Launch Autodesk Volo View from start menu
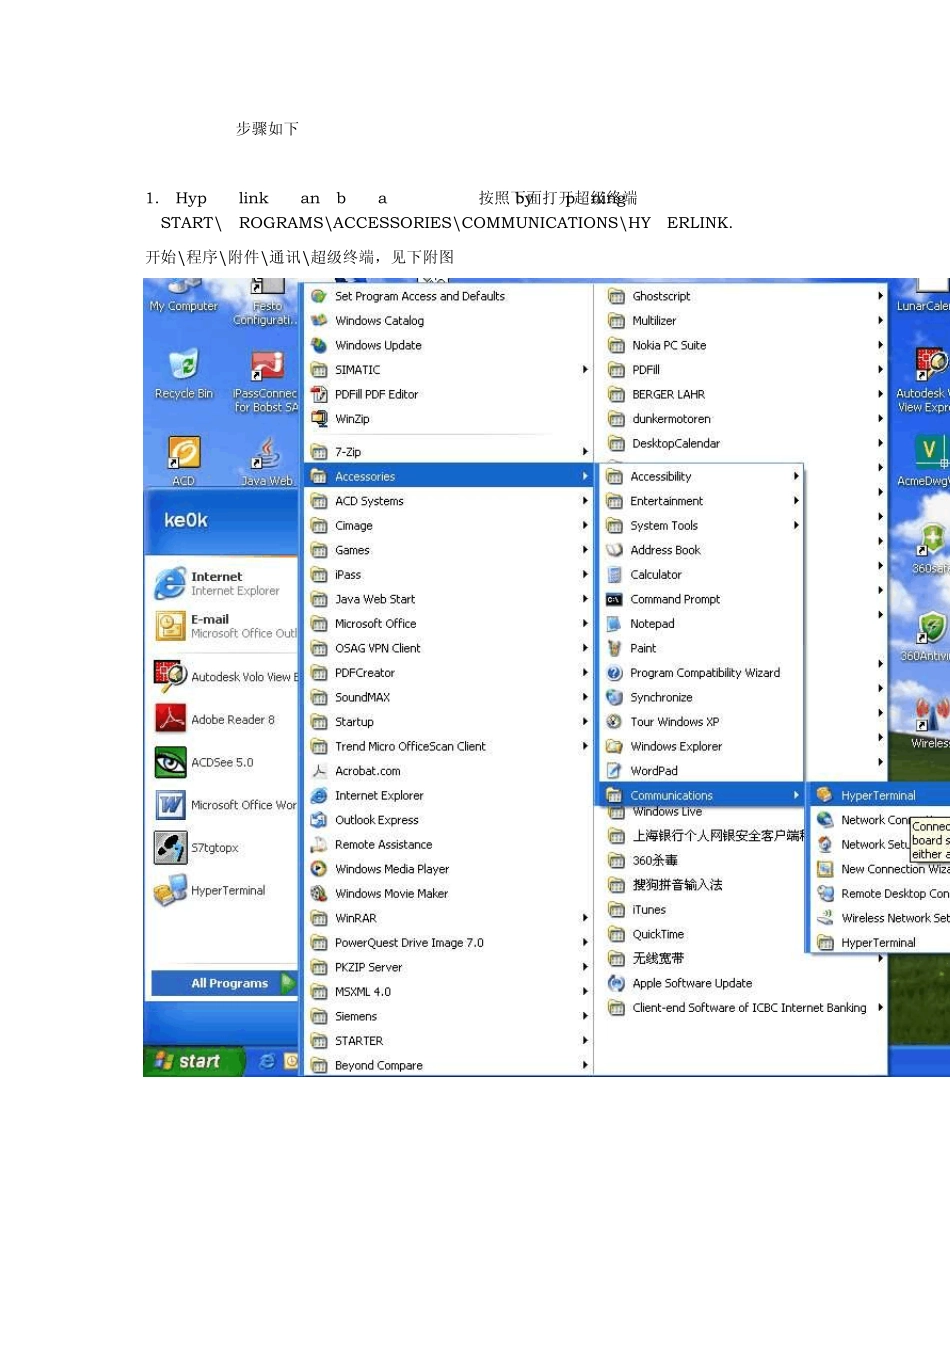Image resolution: width=950 pixels, height=1345 pixels. [225, 676]
